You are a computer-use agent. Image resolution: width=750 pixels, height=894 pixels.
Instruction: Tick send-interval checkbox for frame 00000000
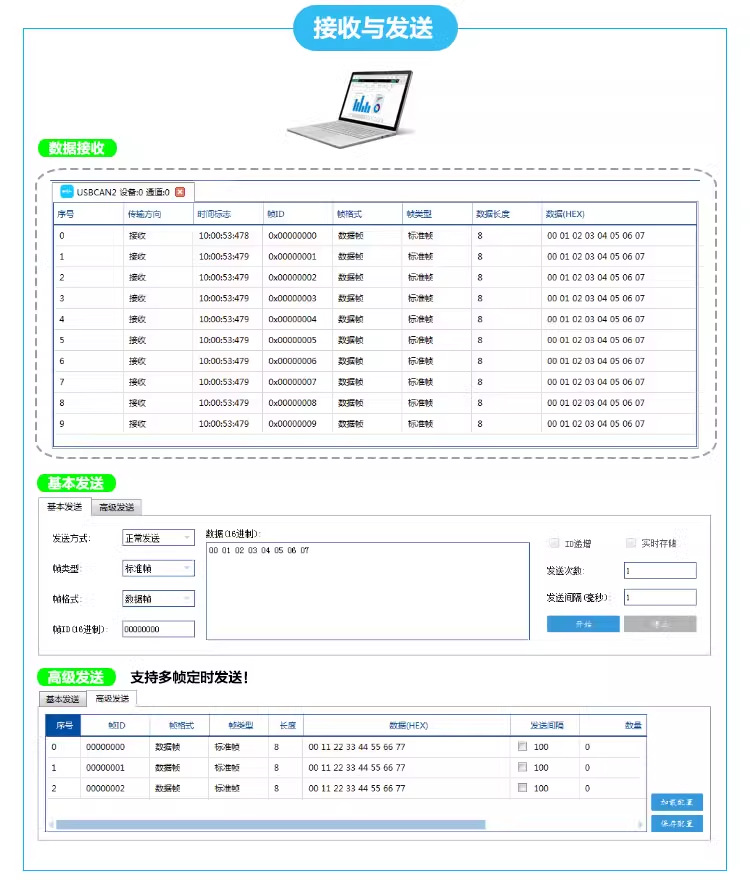click(522, 746)
